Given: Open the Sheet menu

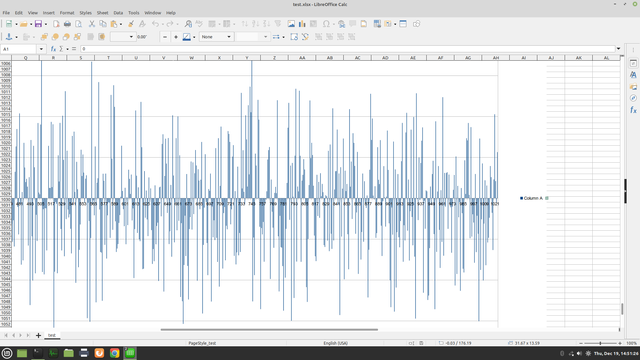Looking at the screenshot, I should pos(102,13).
